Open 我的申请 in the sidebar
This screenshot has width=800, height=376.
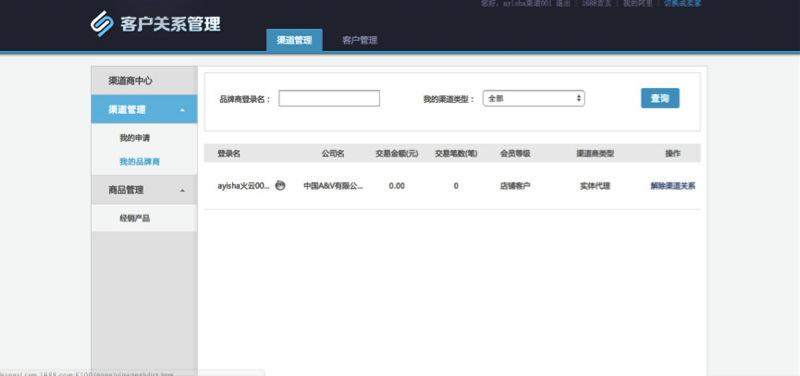[x=135, y=138]
